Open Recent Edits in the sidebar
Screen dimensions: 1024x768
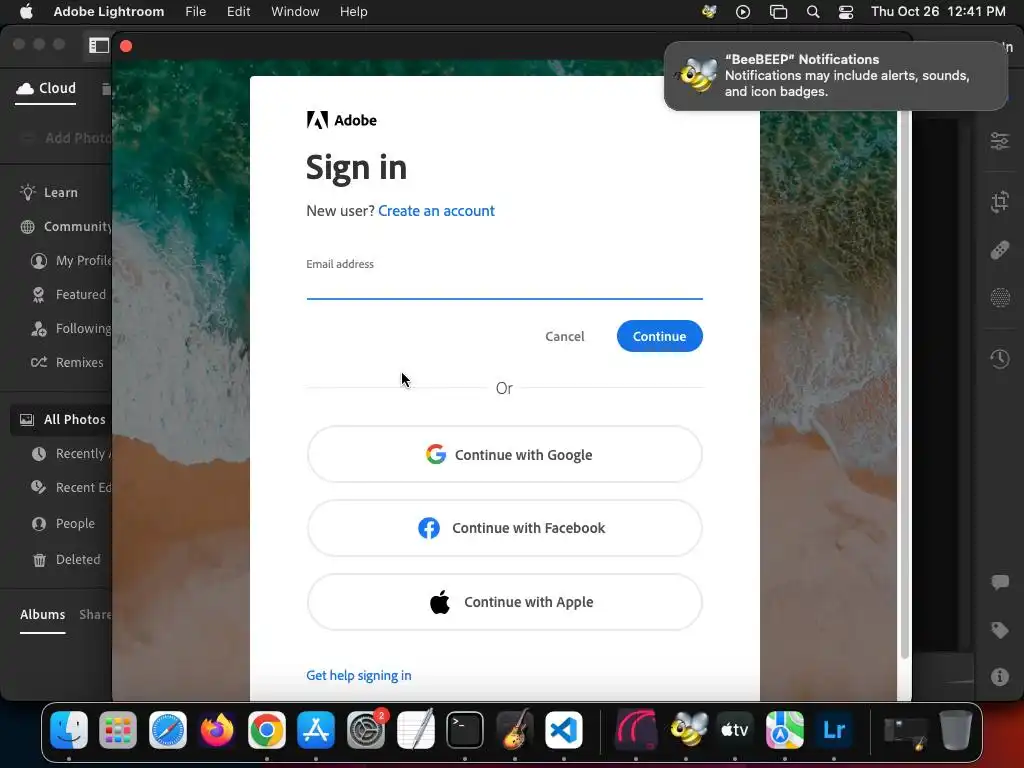click(x=71, y=487)
